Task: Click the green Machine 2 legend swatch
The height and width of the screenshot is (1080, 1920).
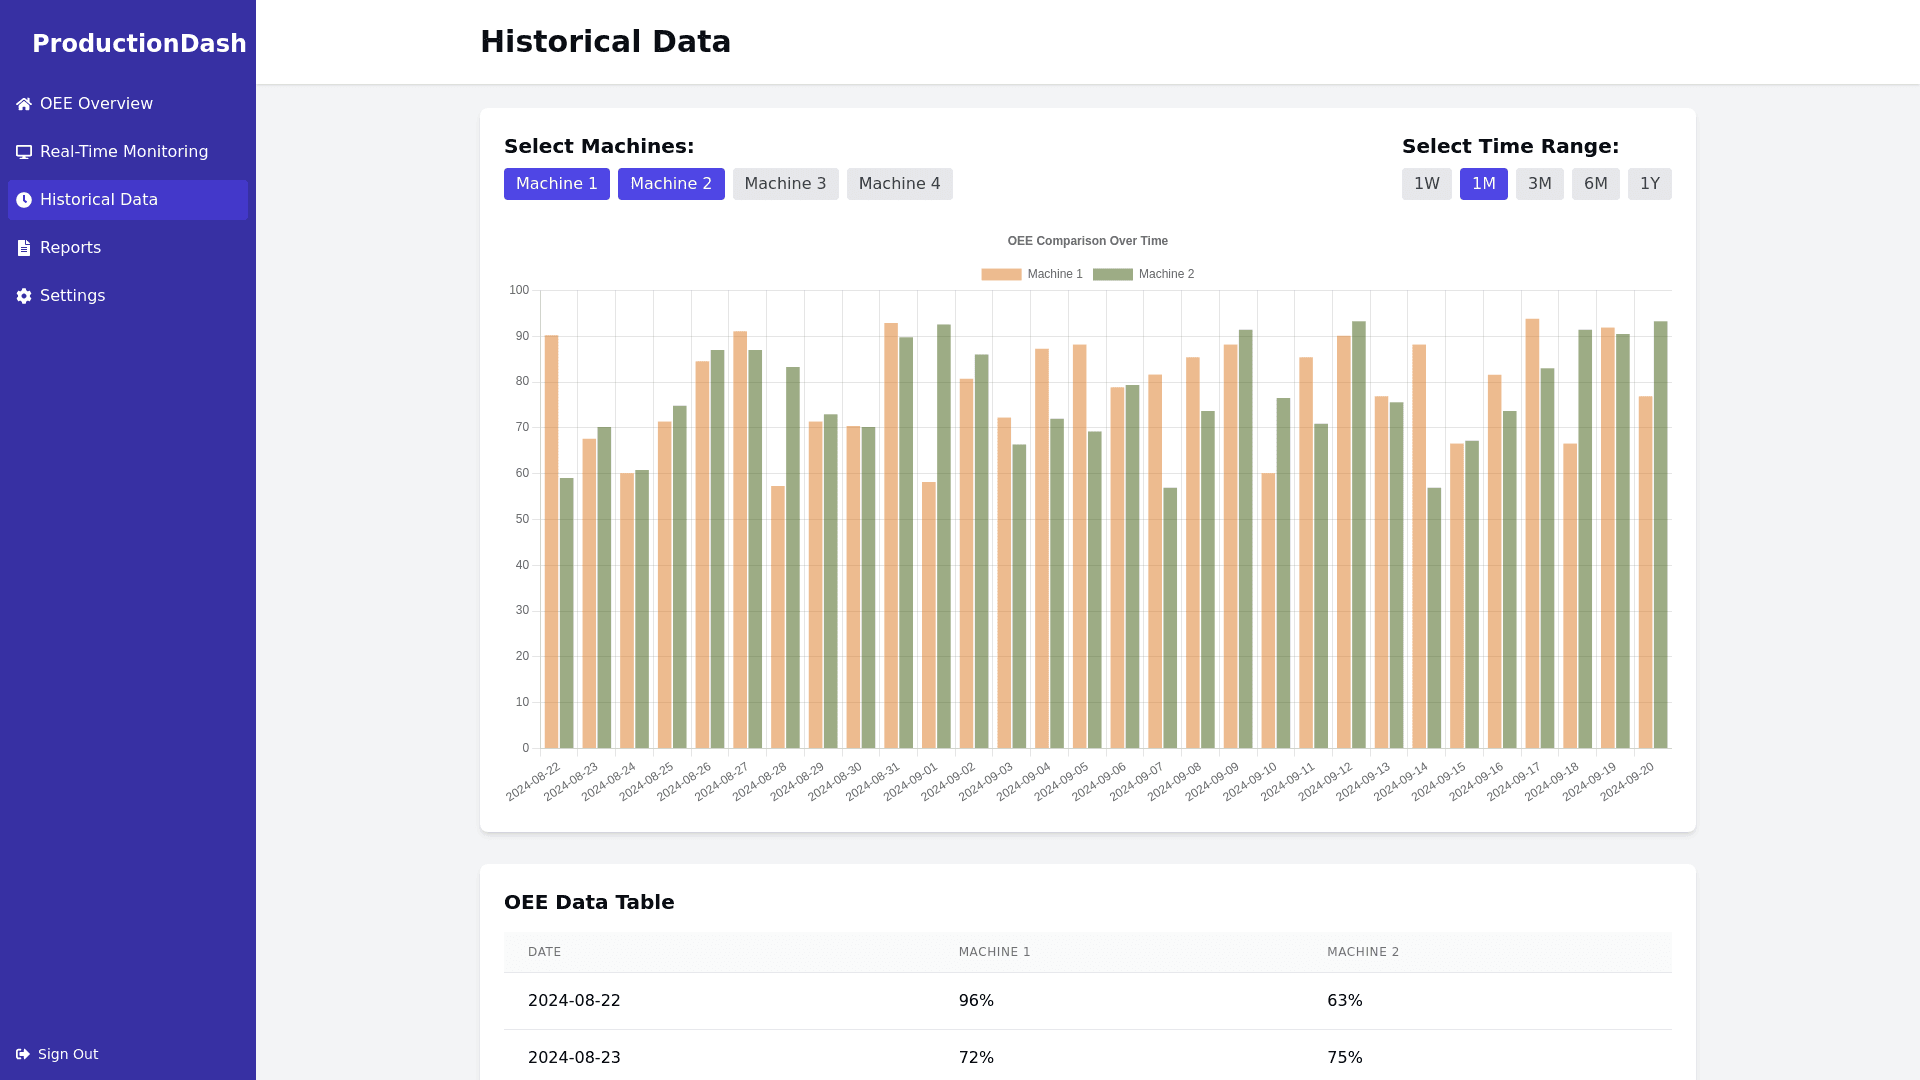Action: tap(1112, 274)
